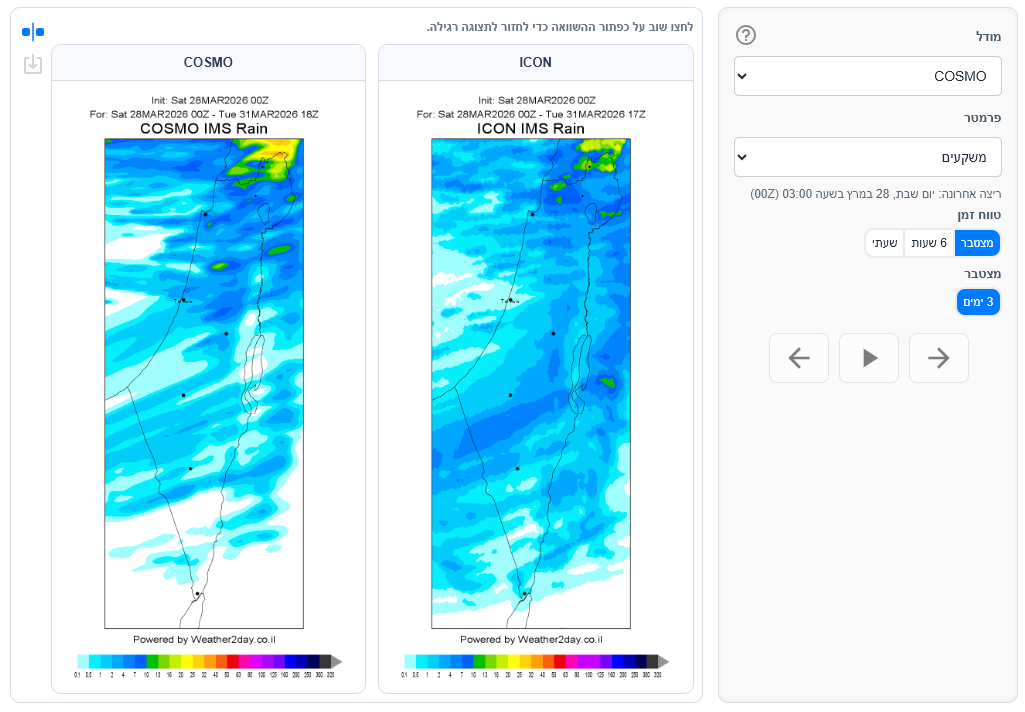Start the forecast animation with play
The height and width of the screenshot is (712, 1025).
coord(869,358)
